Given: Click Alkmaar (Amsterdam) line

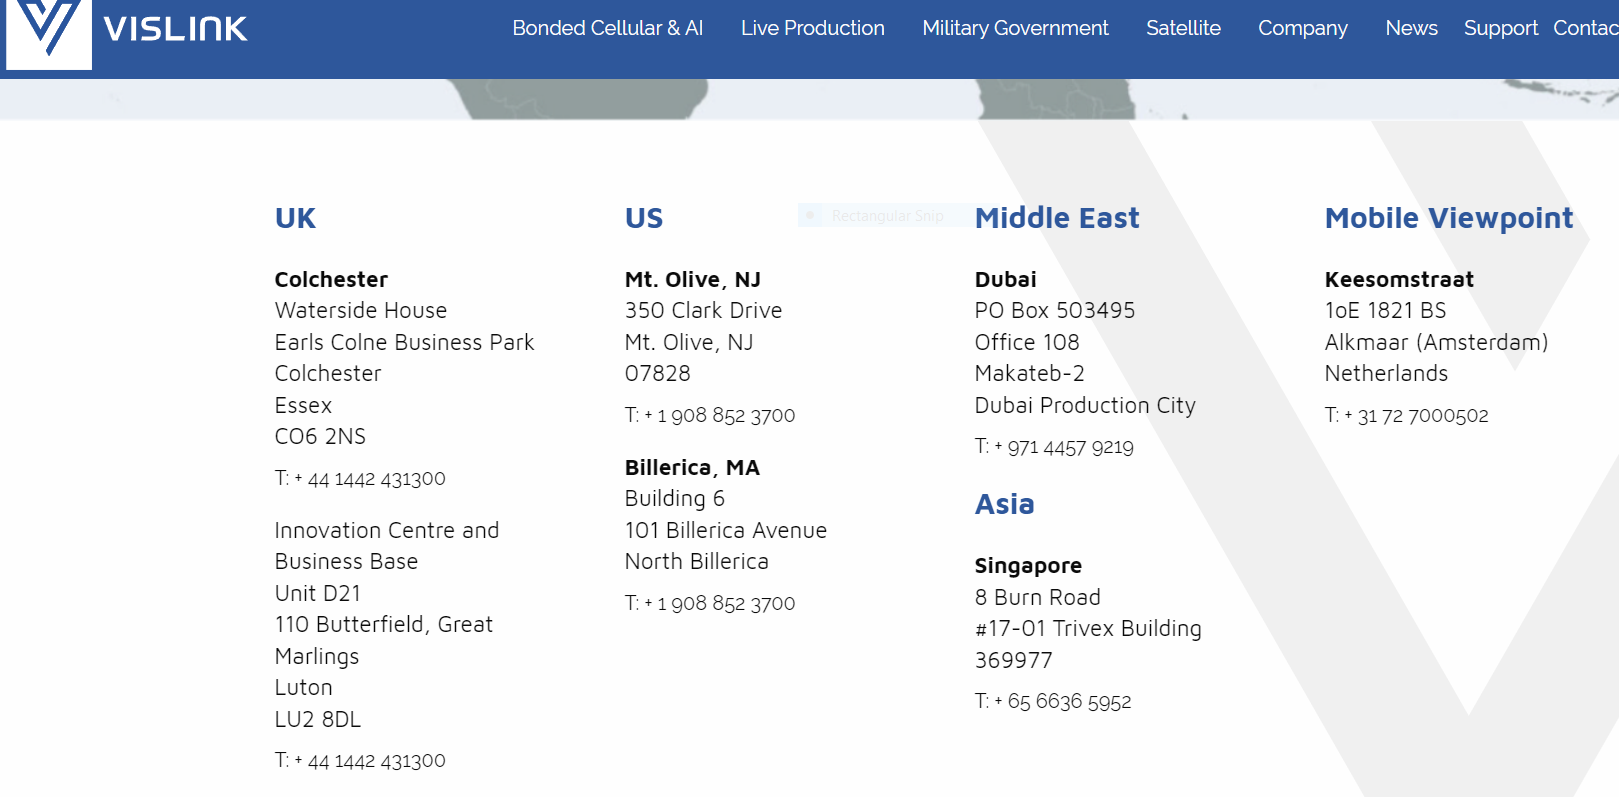Looking at the screenshot, I should (x=1436, y=343).
